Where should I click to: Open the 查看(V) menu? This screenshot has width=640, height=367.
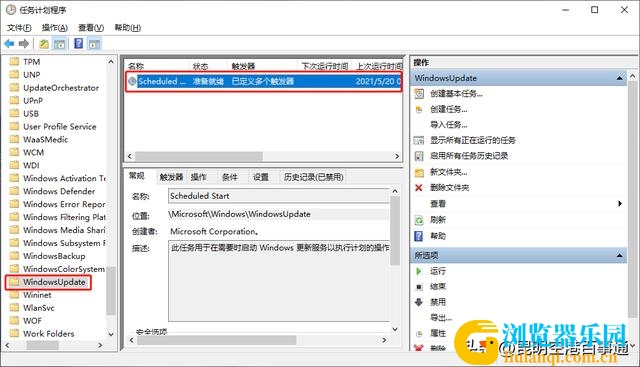[91, 27]
